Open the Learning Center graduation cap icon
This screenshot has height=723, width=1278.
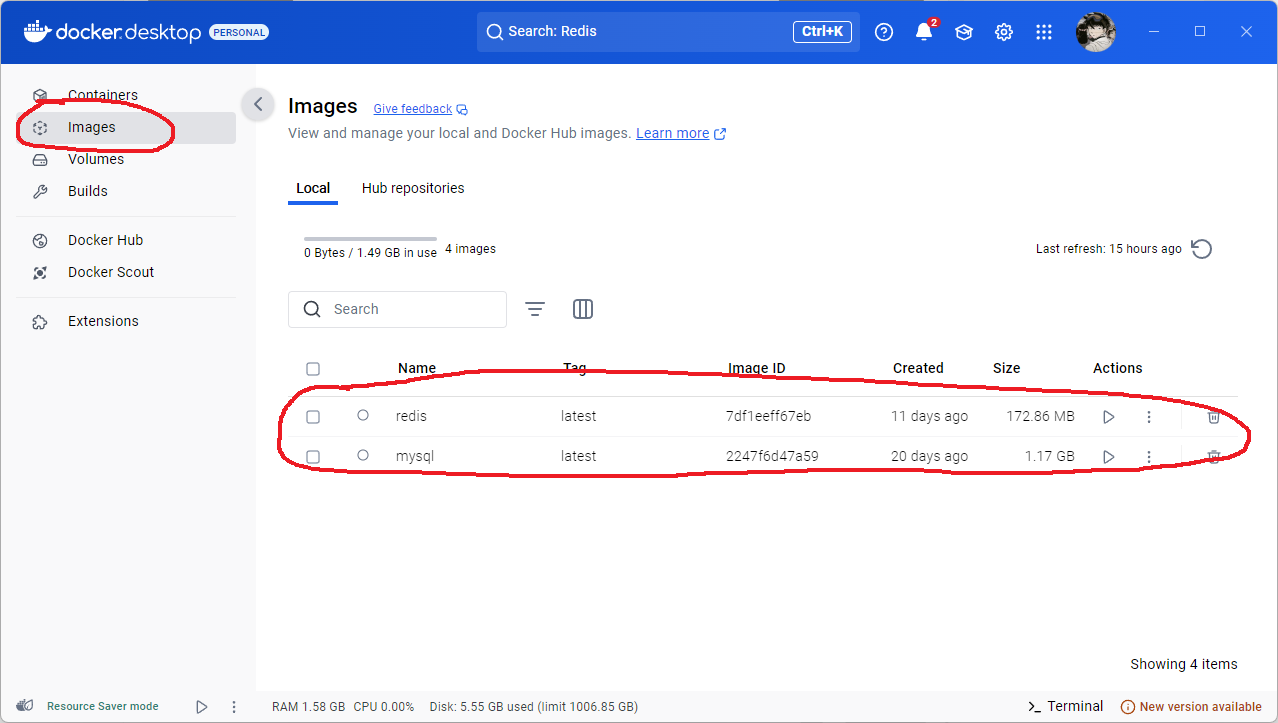[963, 32]
